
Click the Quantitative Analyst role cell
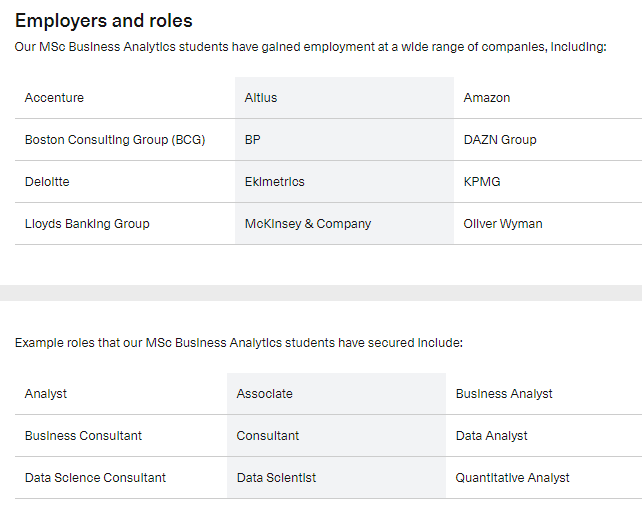544,478
